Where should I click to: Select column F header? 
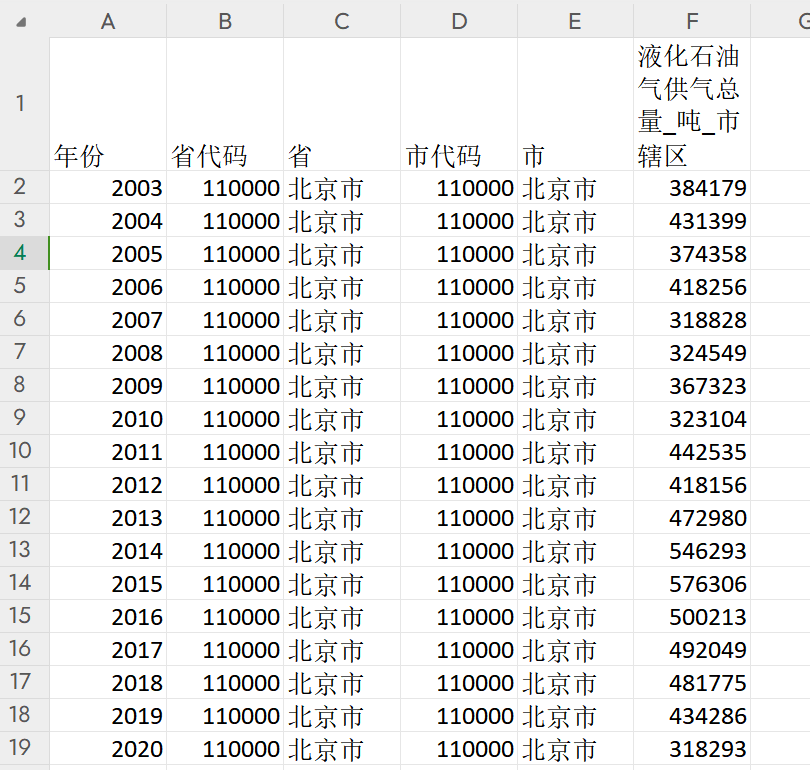pos(692,21)
